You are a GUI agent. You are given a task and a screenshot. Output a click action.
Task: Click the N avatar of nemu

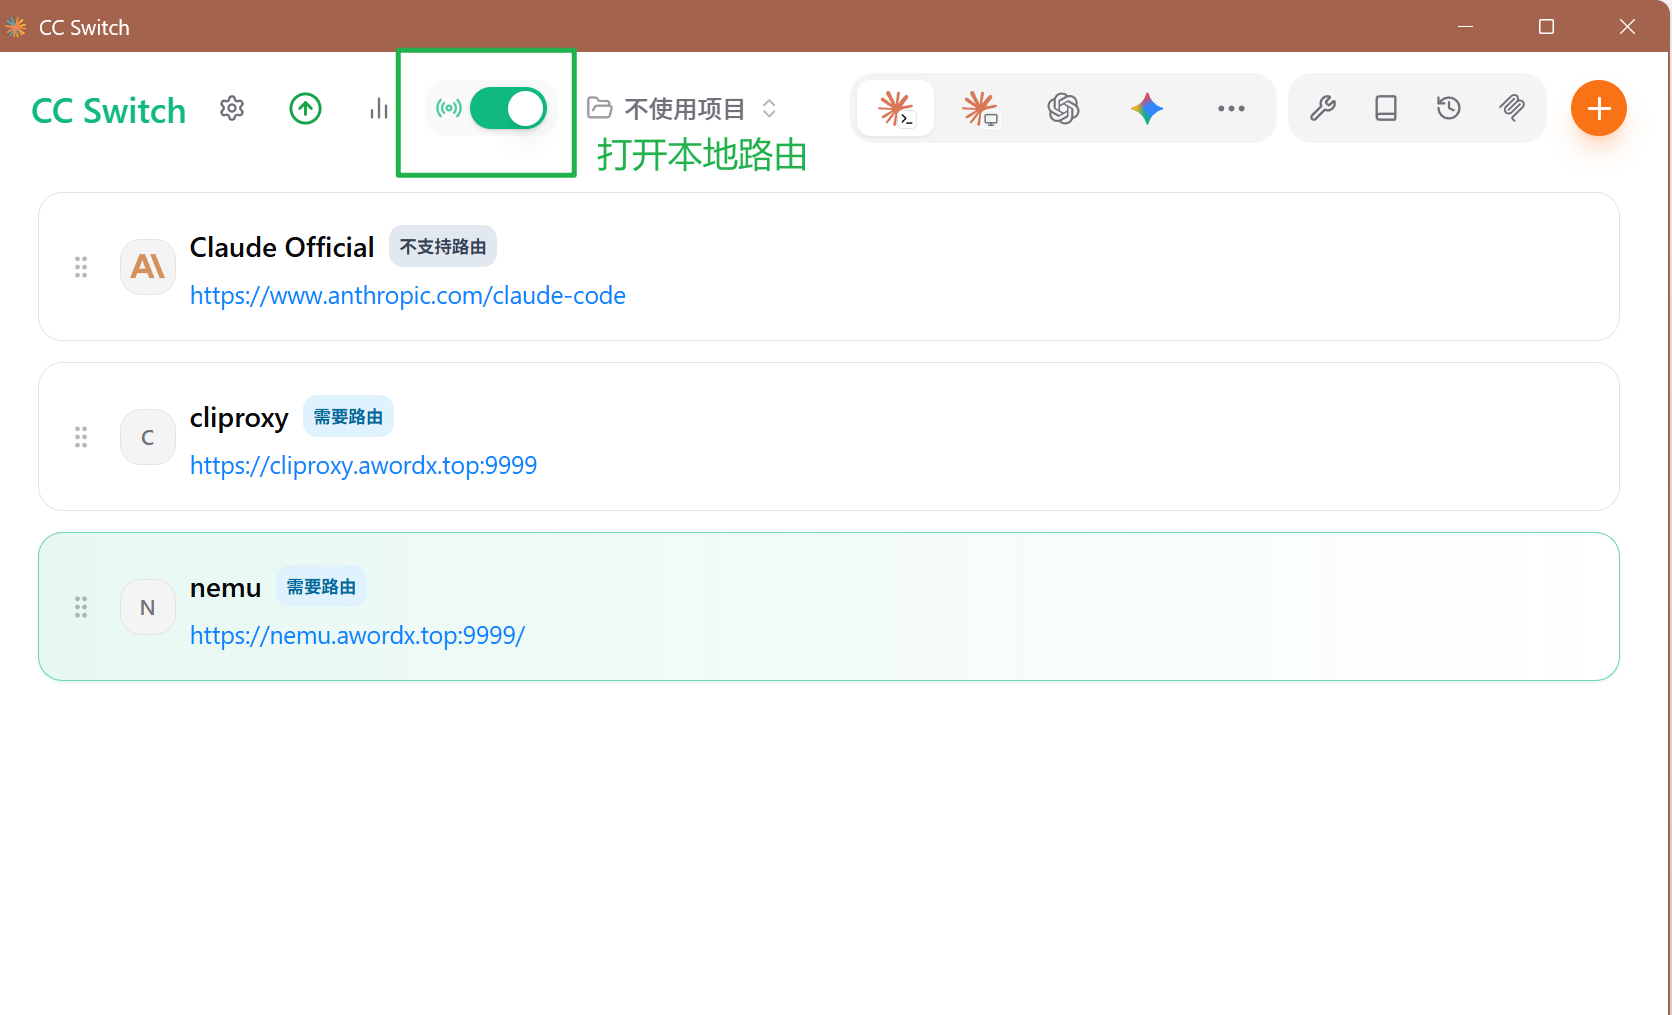click(x=148, y=607)
